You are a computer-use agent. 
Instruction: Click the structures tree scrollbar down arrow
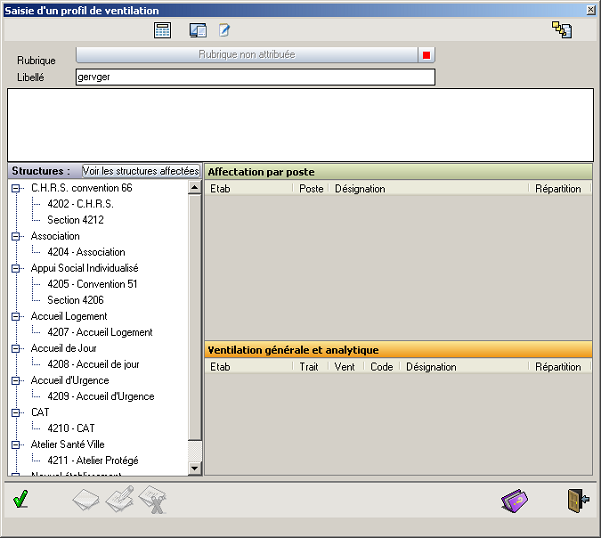(195, 467)
